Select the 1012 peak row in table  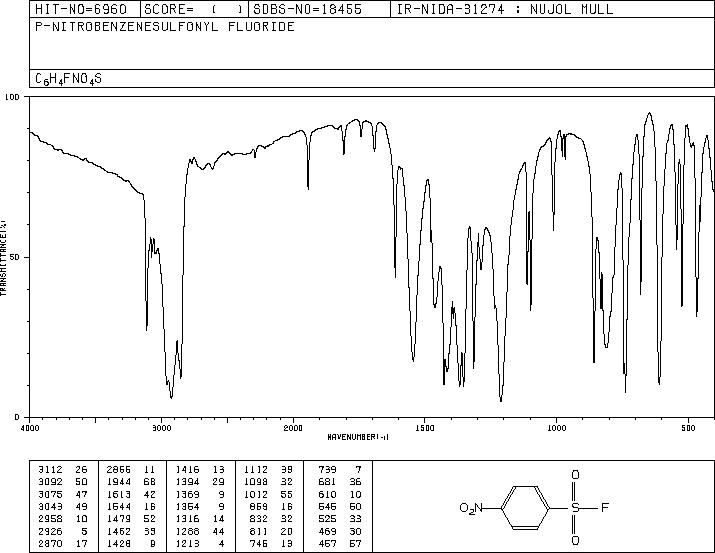click(269, 494)
